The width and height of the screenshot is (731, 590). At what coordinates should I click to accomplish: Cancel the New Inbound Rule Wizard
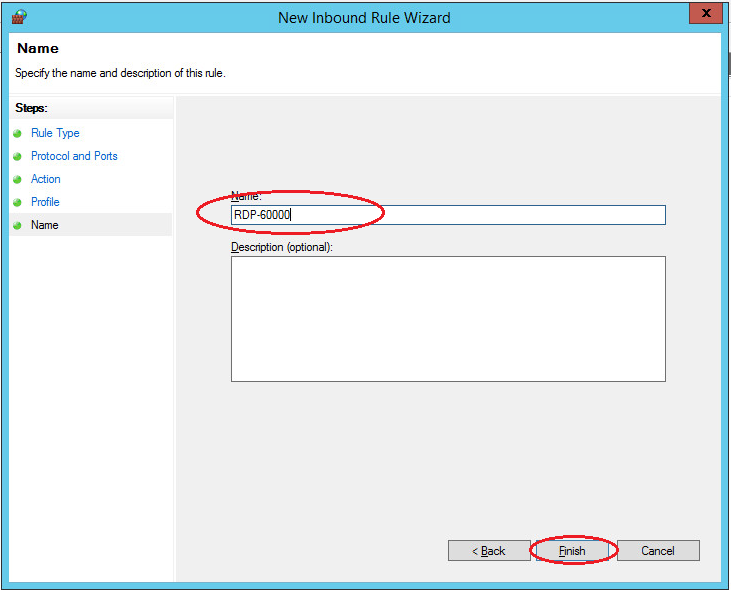pos(658,551)
